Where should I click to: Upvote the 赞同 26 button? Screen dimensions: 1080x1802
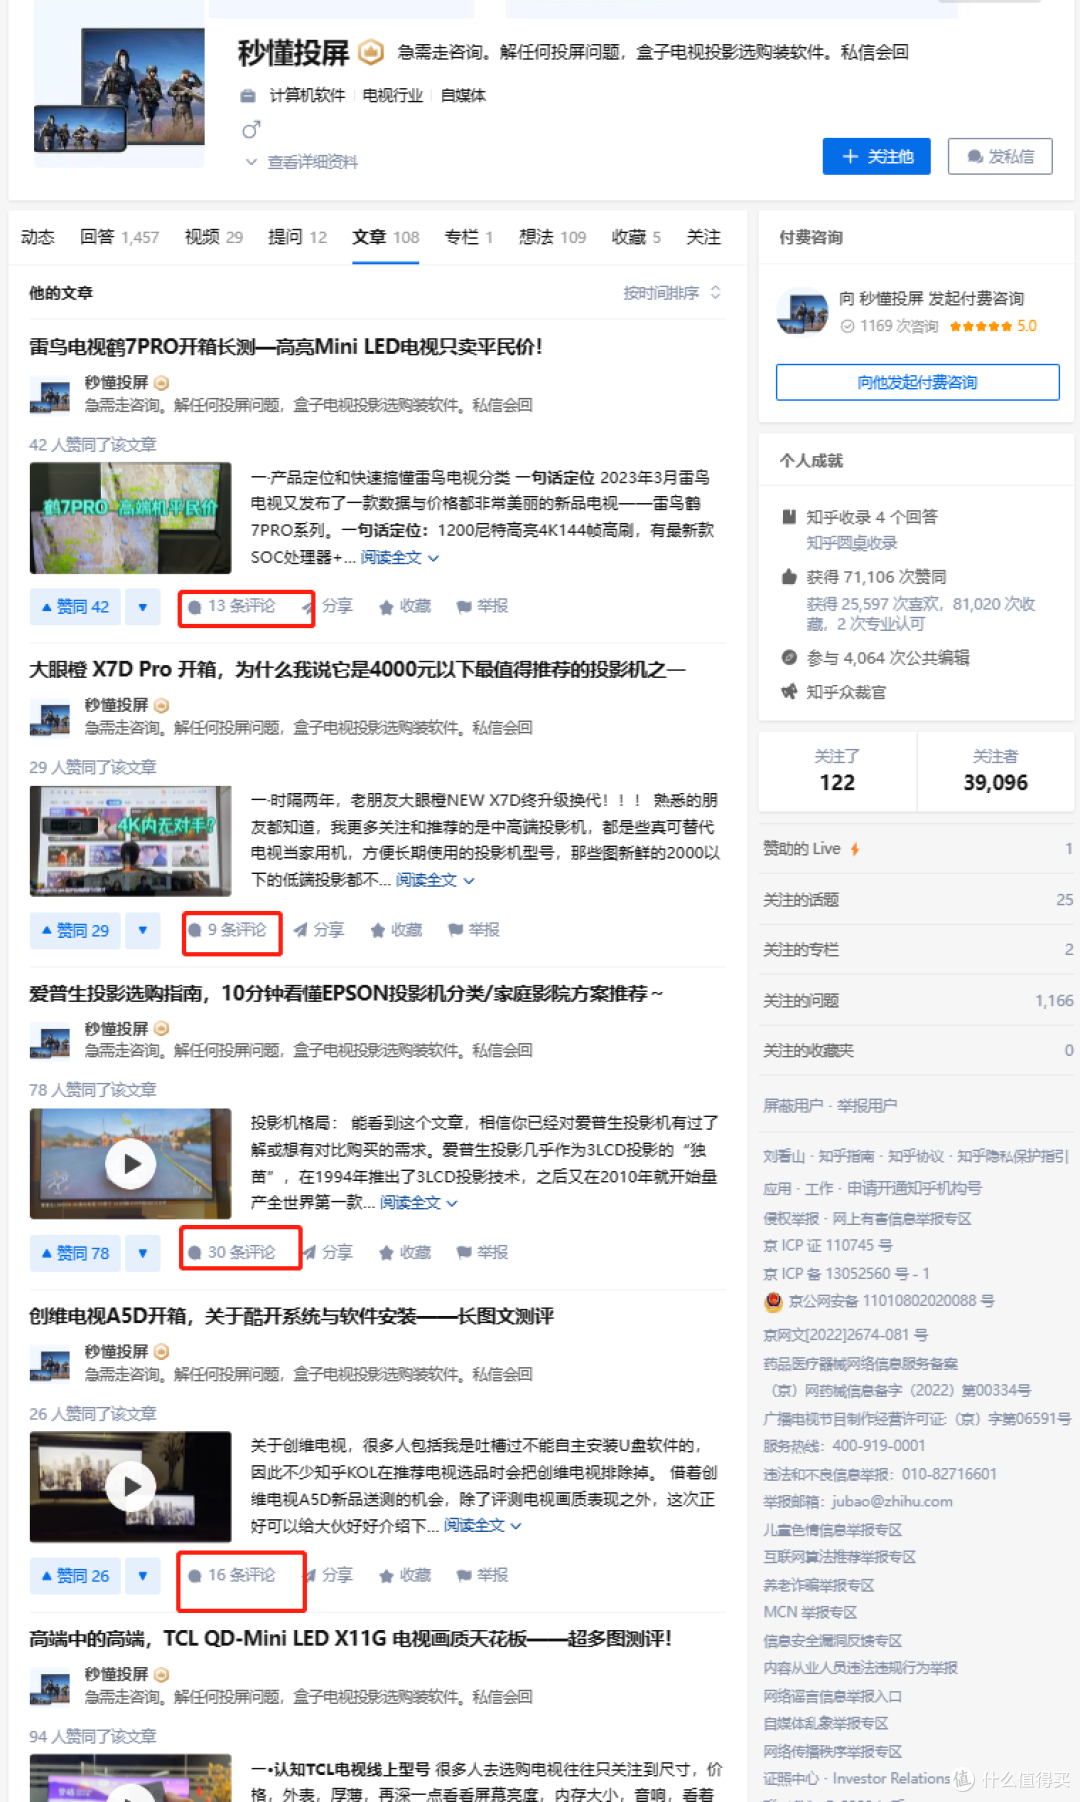coord(75,1576)
